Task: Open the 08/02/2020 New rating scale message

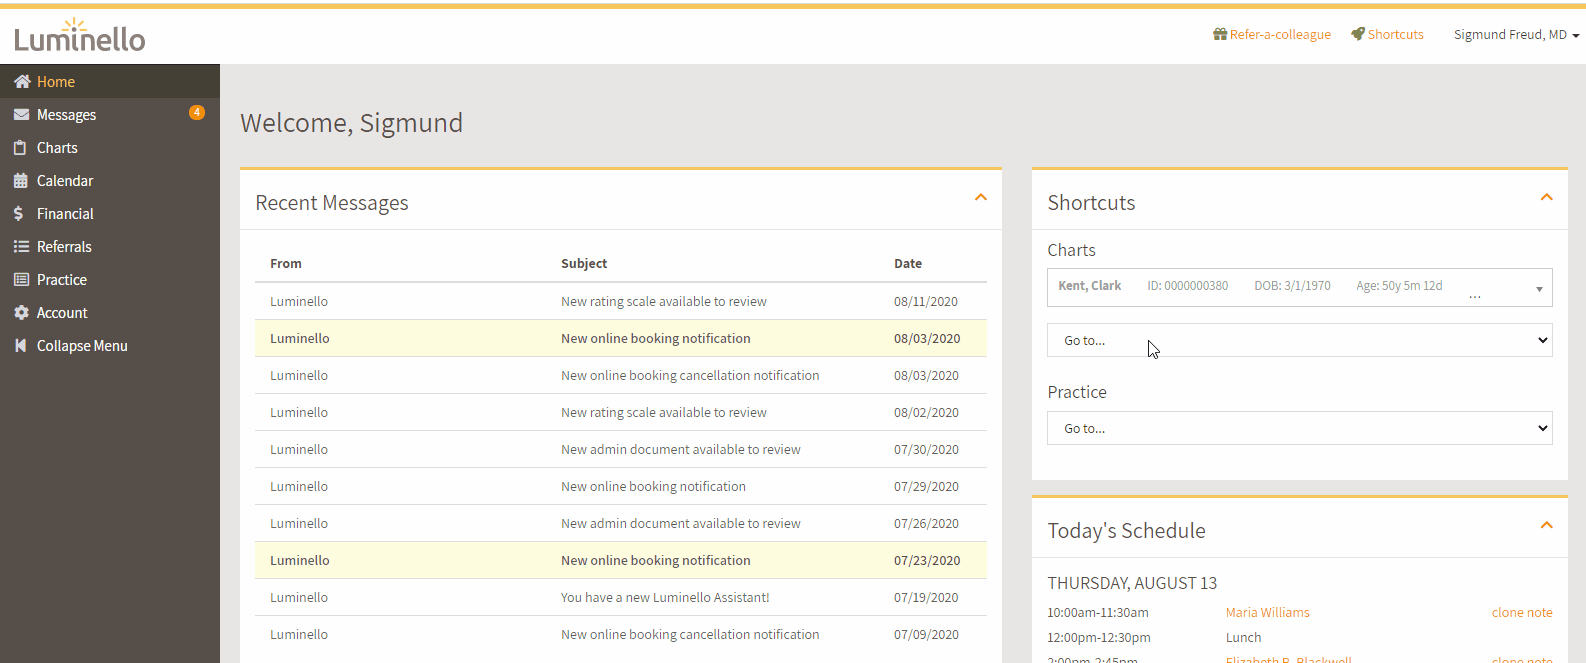Action: (621, 412)
